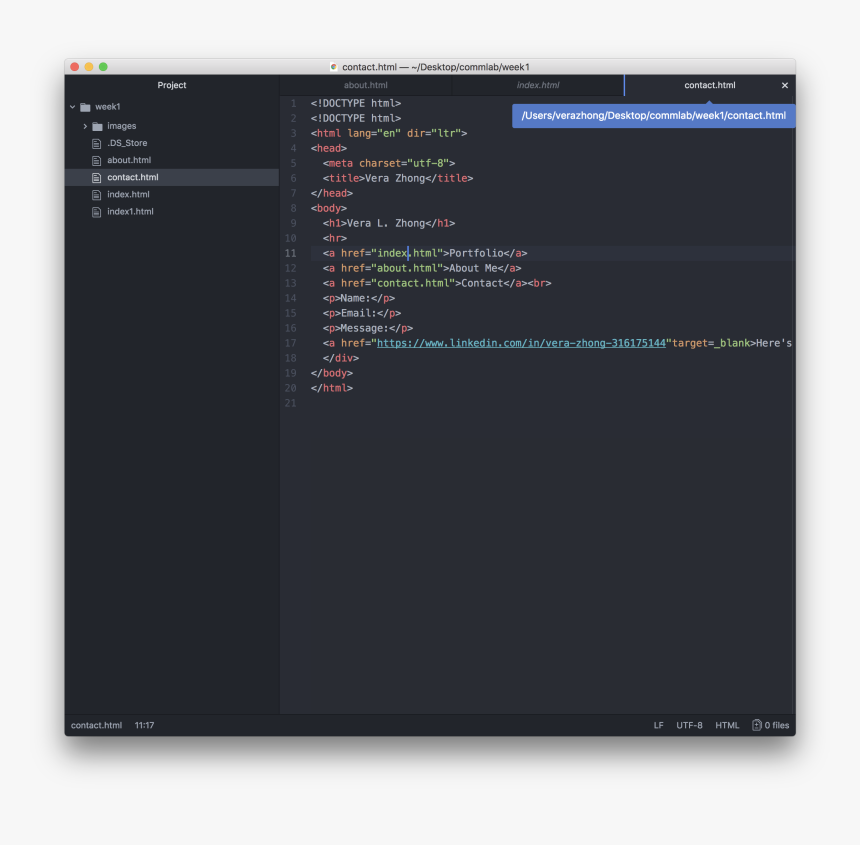Activate the contact.html tab
Image resolution: width=860 pixels, height=845 pixels.
pyautogui.click(x=710, y=85)
